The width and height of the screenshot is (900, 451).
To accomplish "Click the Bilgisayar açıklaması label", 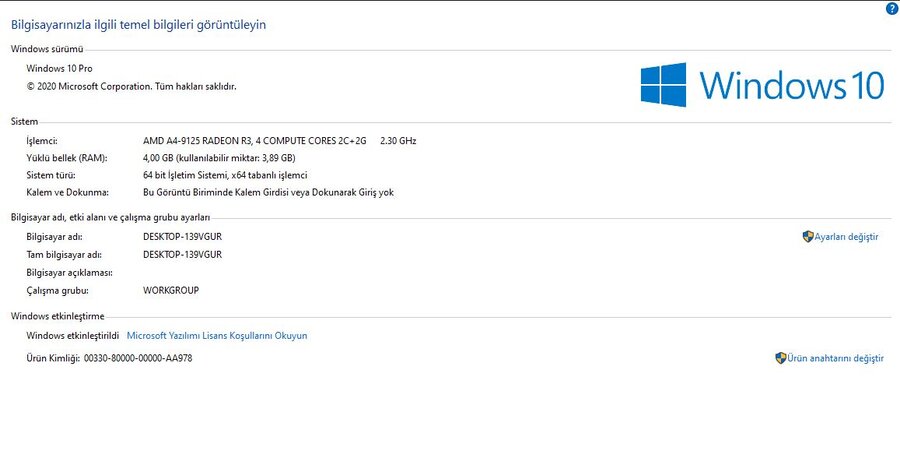I will click(69, 273).
